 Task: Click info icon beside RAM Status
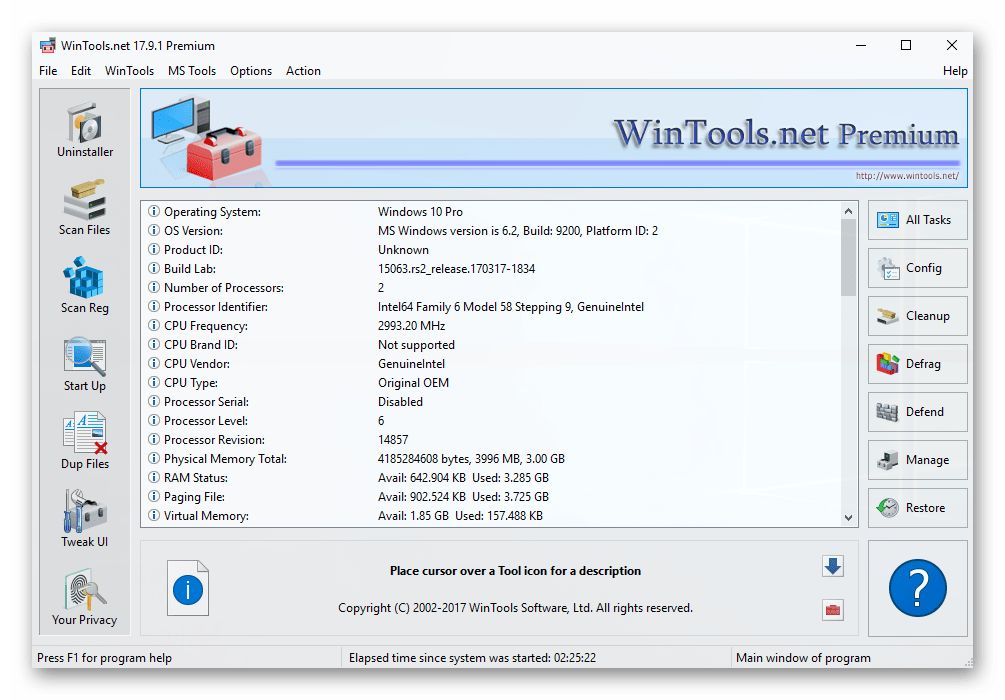[x=154, y=477]
